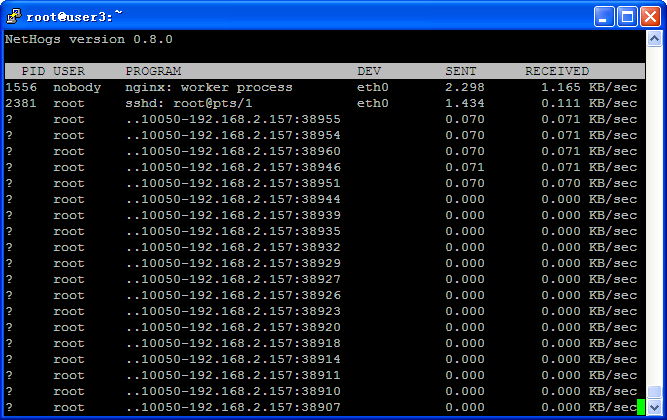Click received value 0.111 KB/sec

[x=589, y=103]
